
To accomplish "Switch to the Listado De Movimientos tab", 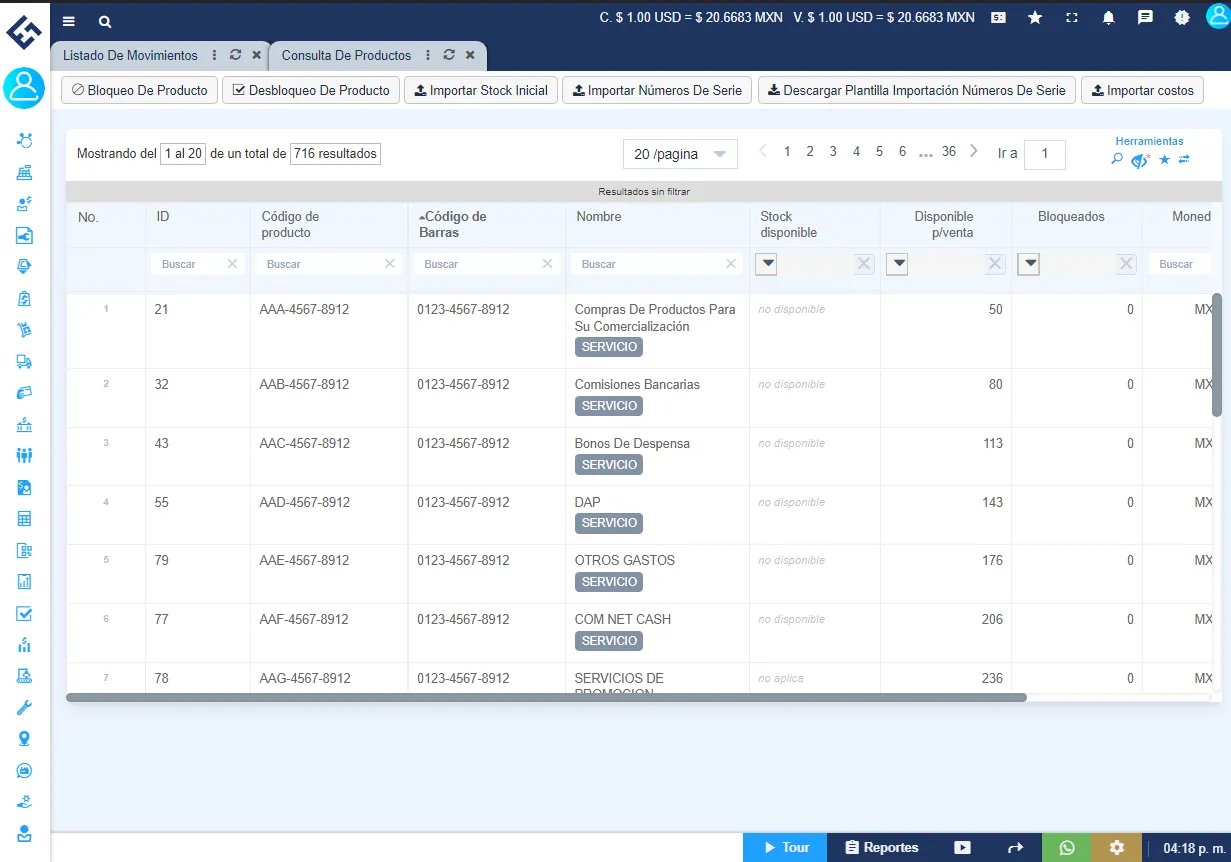I will tap(130, 56).
